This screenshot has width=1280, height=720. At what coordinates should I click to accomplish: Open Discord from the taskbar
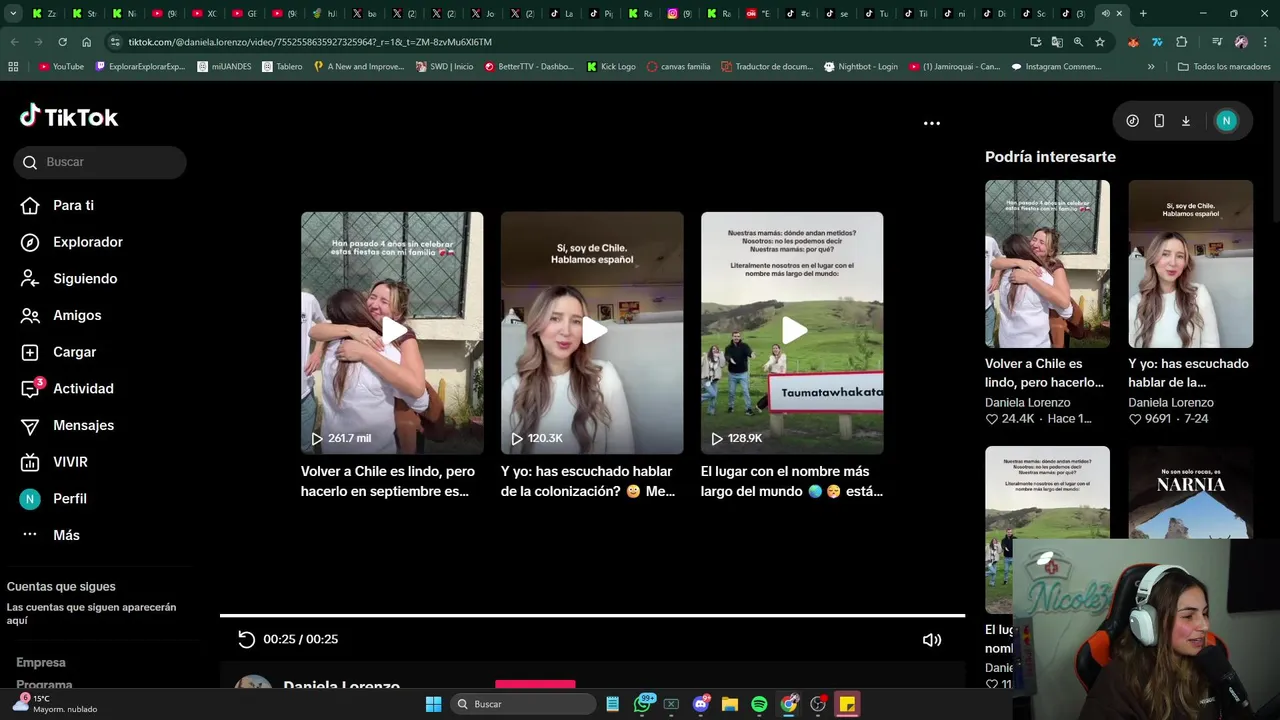(x=701, y=704)
